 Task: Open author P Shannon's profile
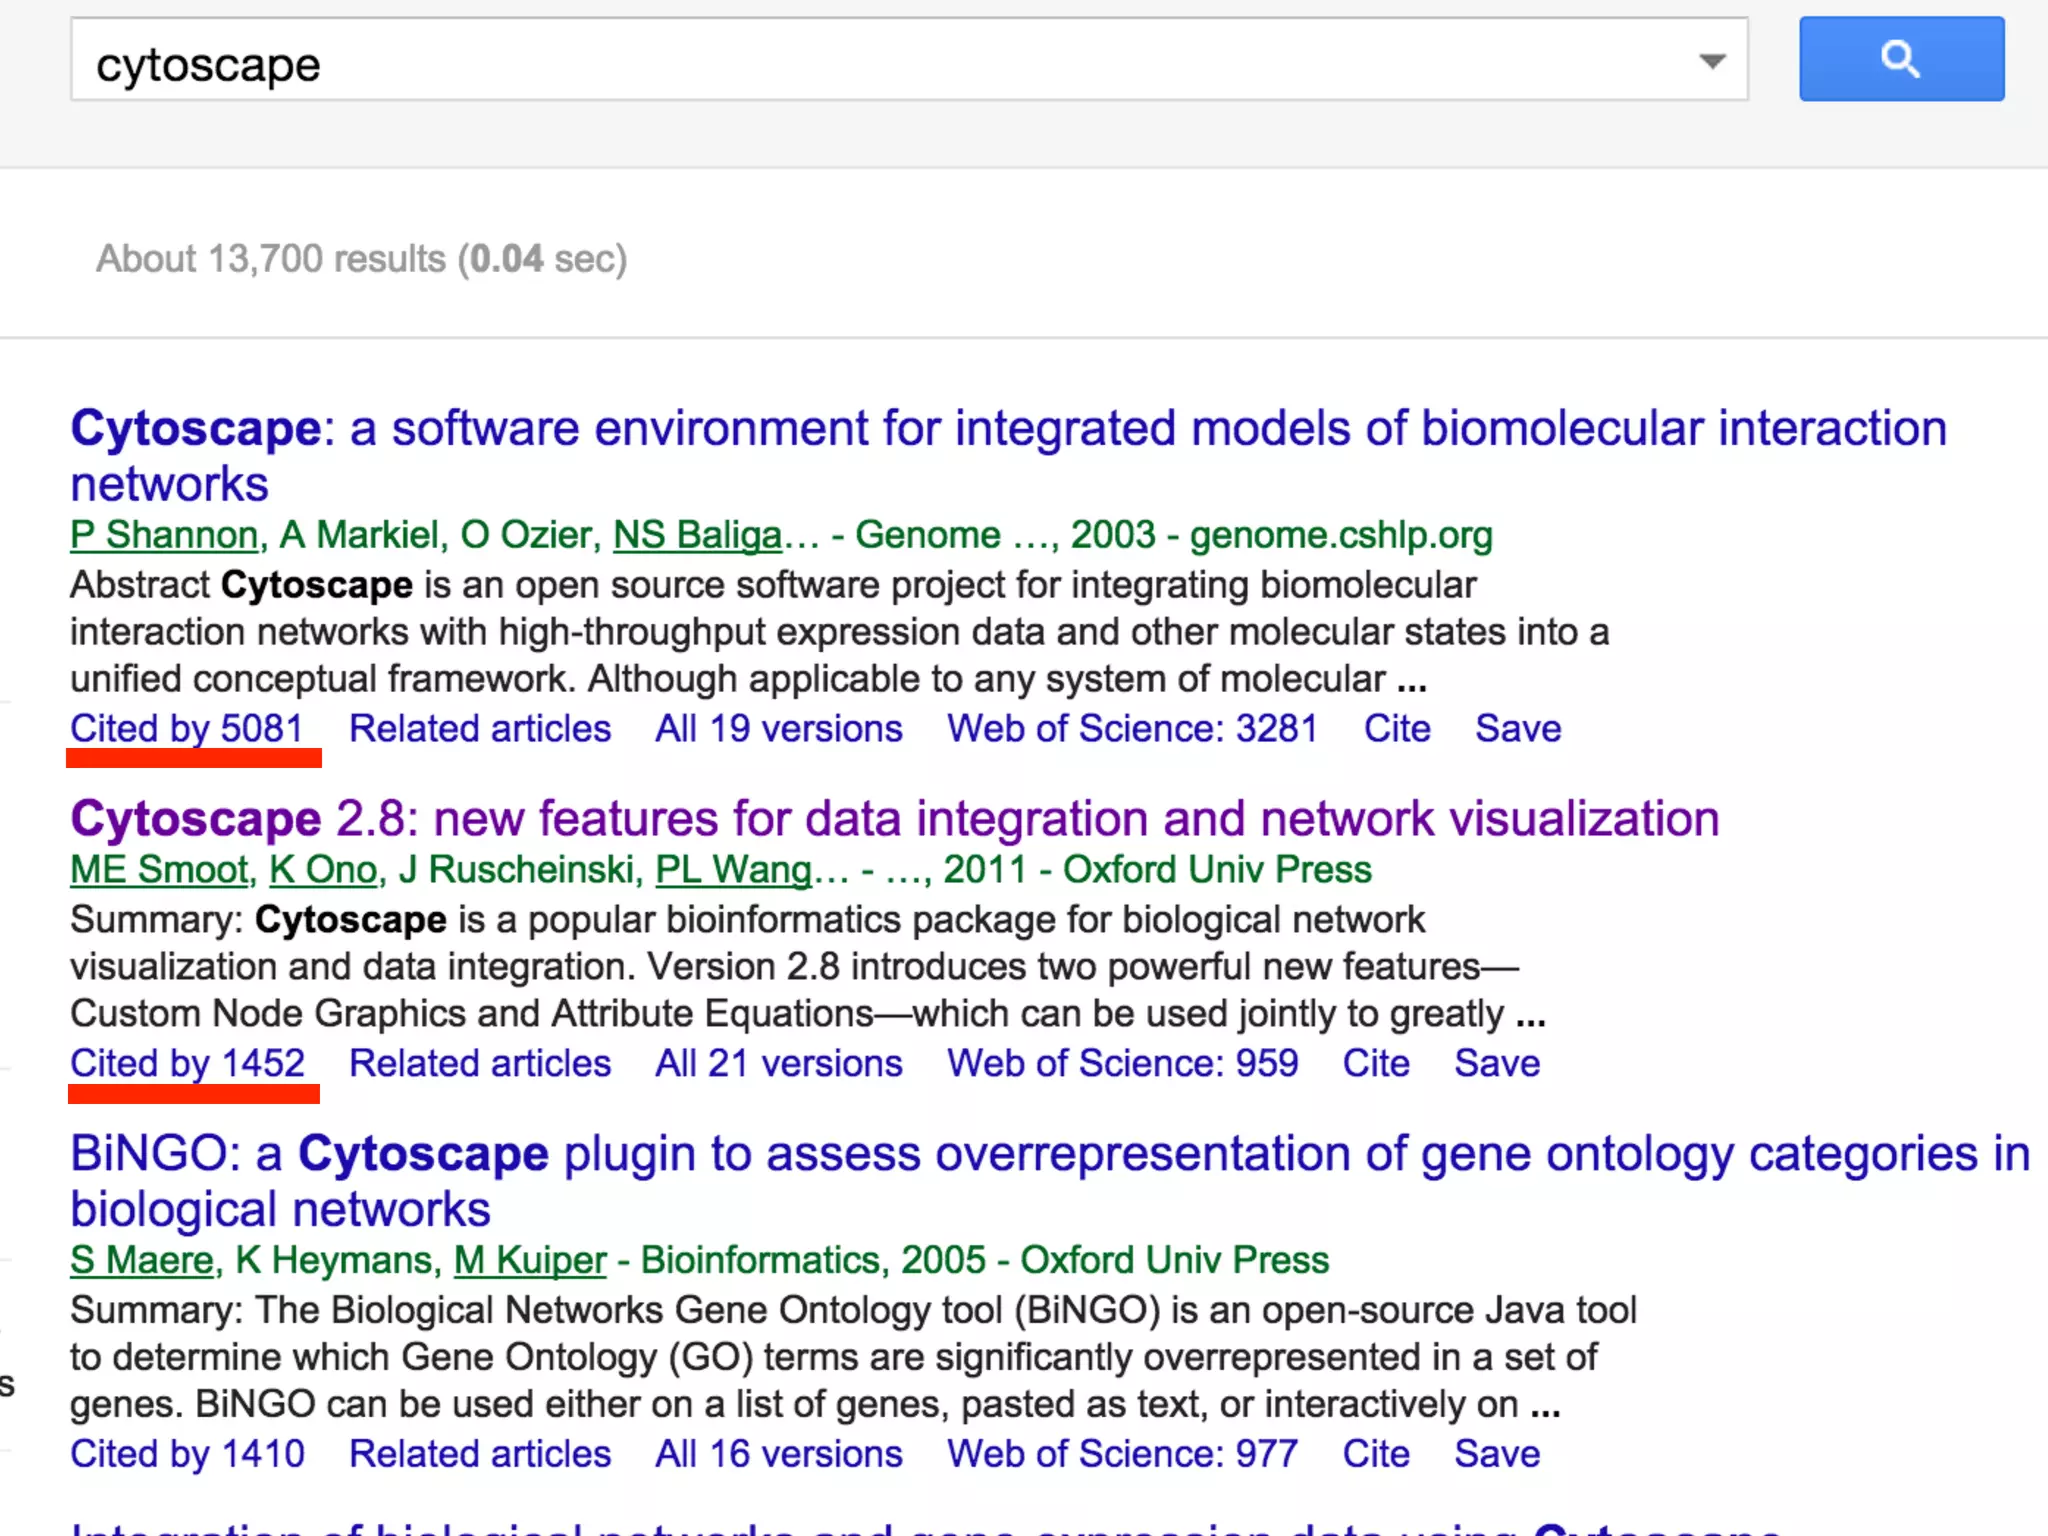pos(165,536)
